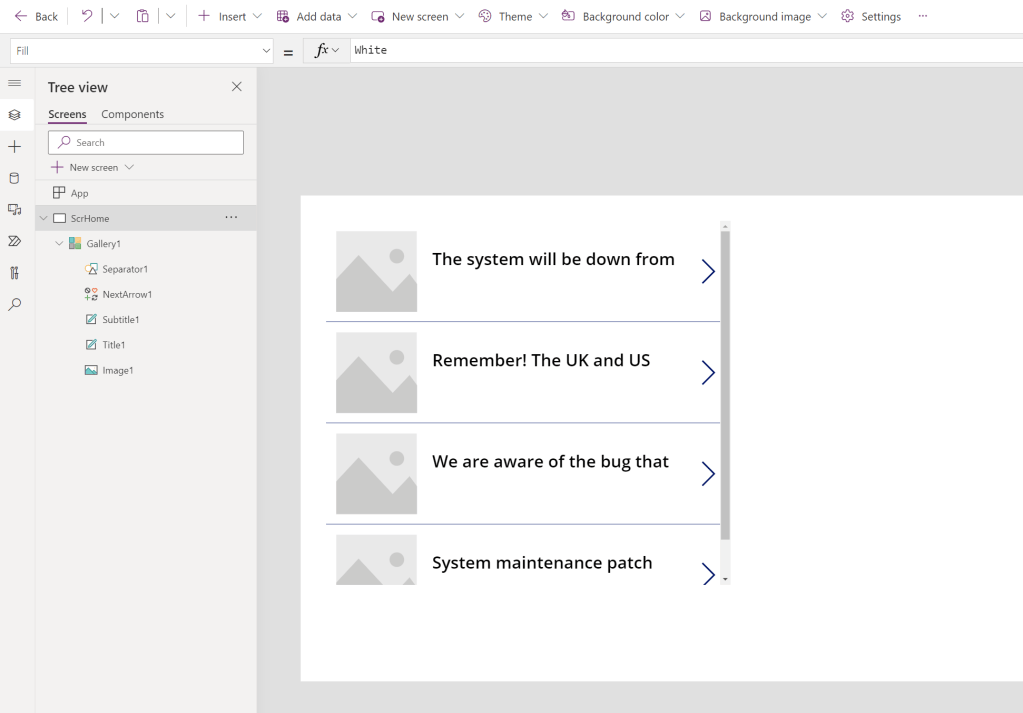
Task: Switch to the Components tab
Action: point(131,114)
